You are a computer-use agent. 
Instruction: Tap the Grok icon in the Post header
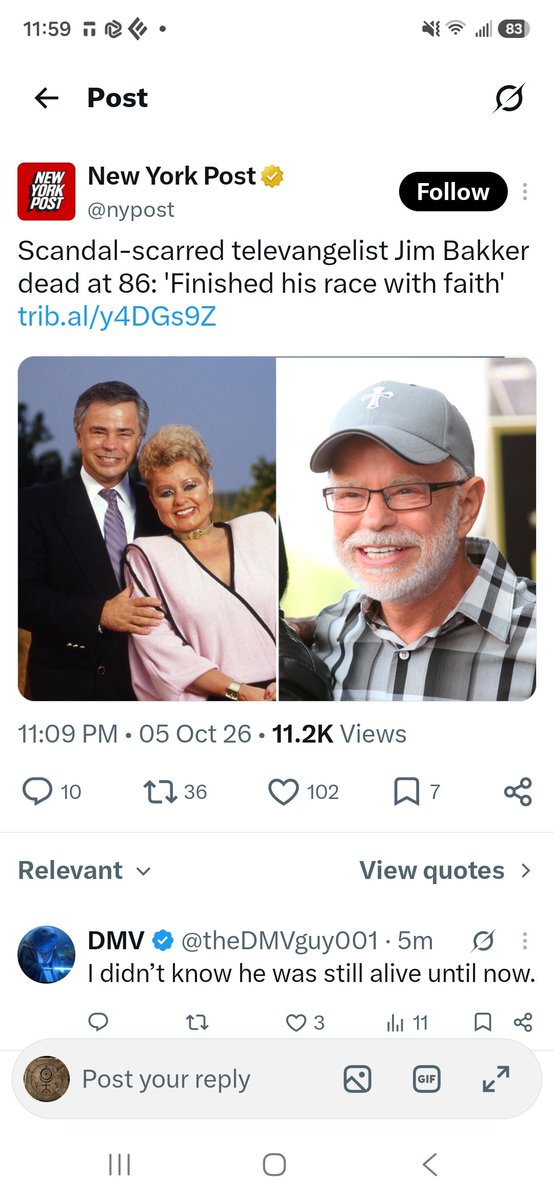pyautogui.click(x=508, y=98)
